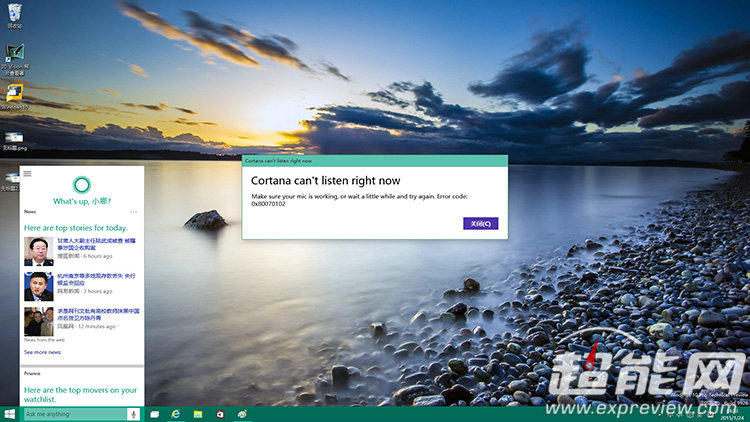750x422 pixels.
Task: Click the microphone icon in search box
Action: [133, 414]
